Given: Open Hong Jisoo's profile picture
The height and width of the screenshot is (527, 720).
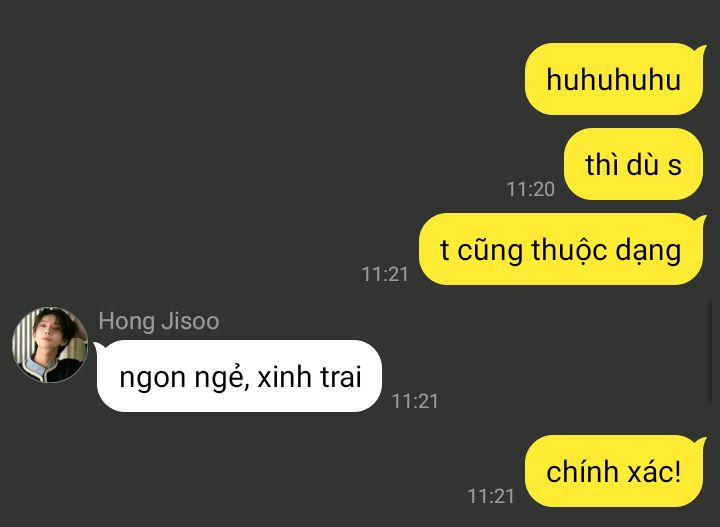Looking at the screenshot, I should [x=50, y=345].
